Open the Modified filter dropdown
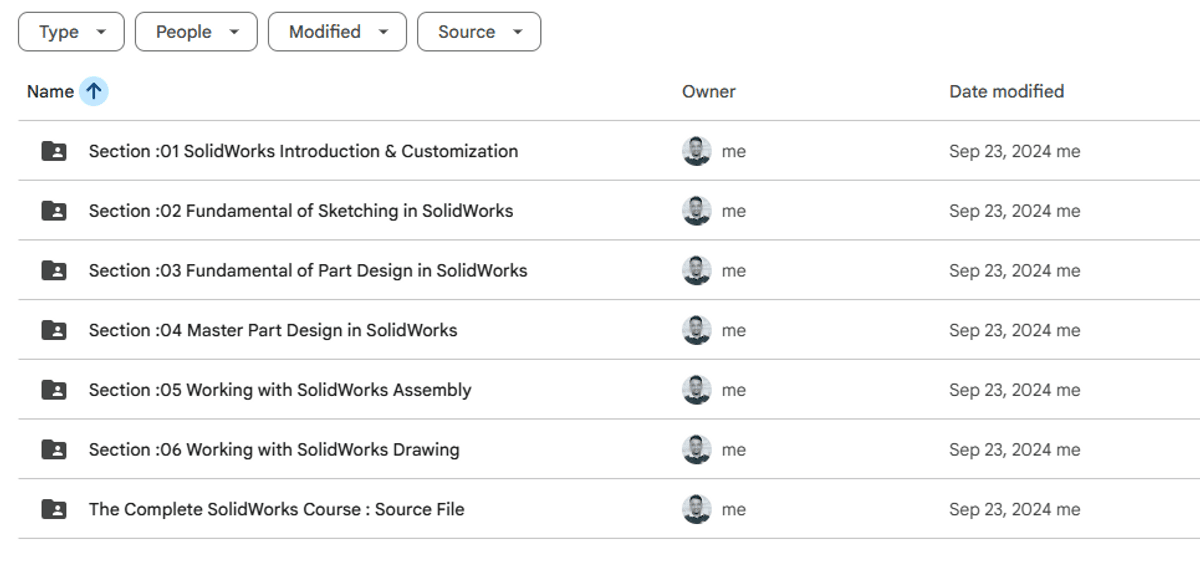1200x567 pixels. pyautogui.click(x=337, y=32)
